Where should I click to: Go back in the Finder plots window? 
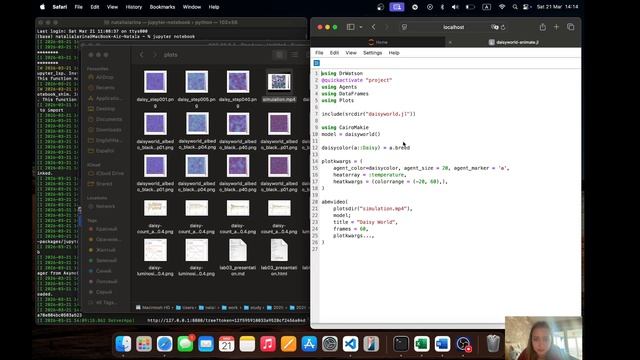[x=142, y=55]
